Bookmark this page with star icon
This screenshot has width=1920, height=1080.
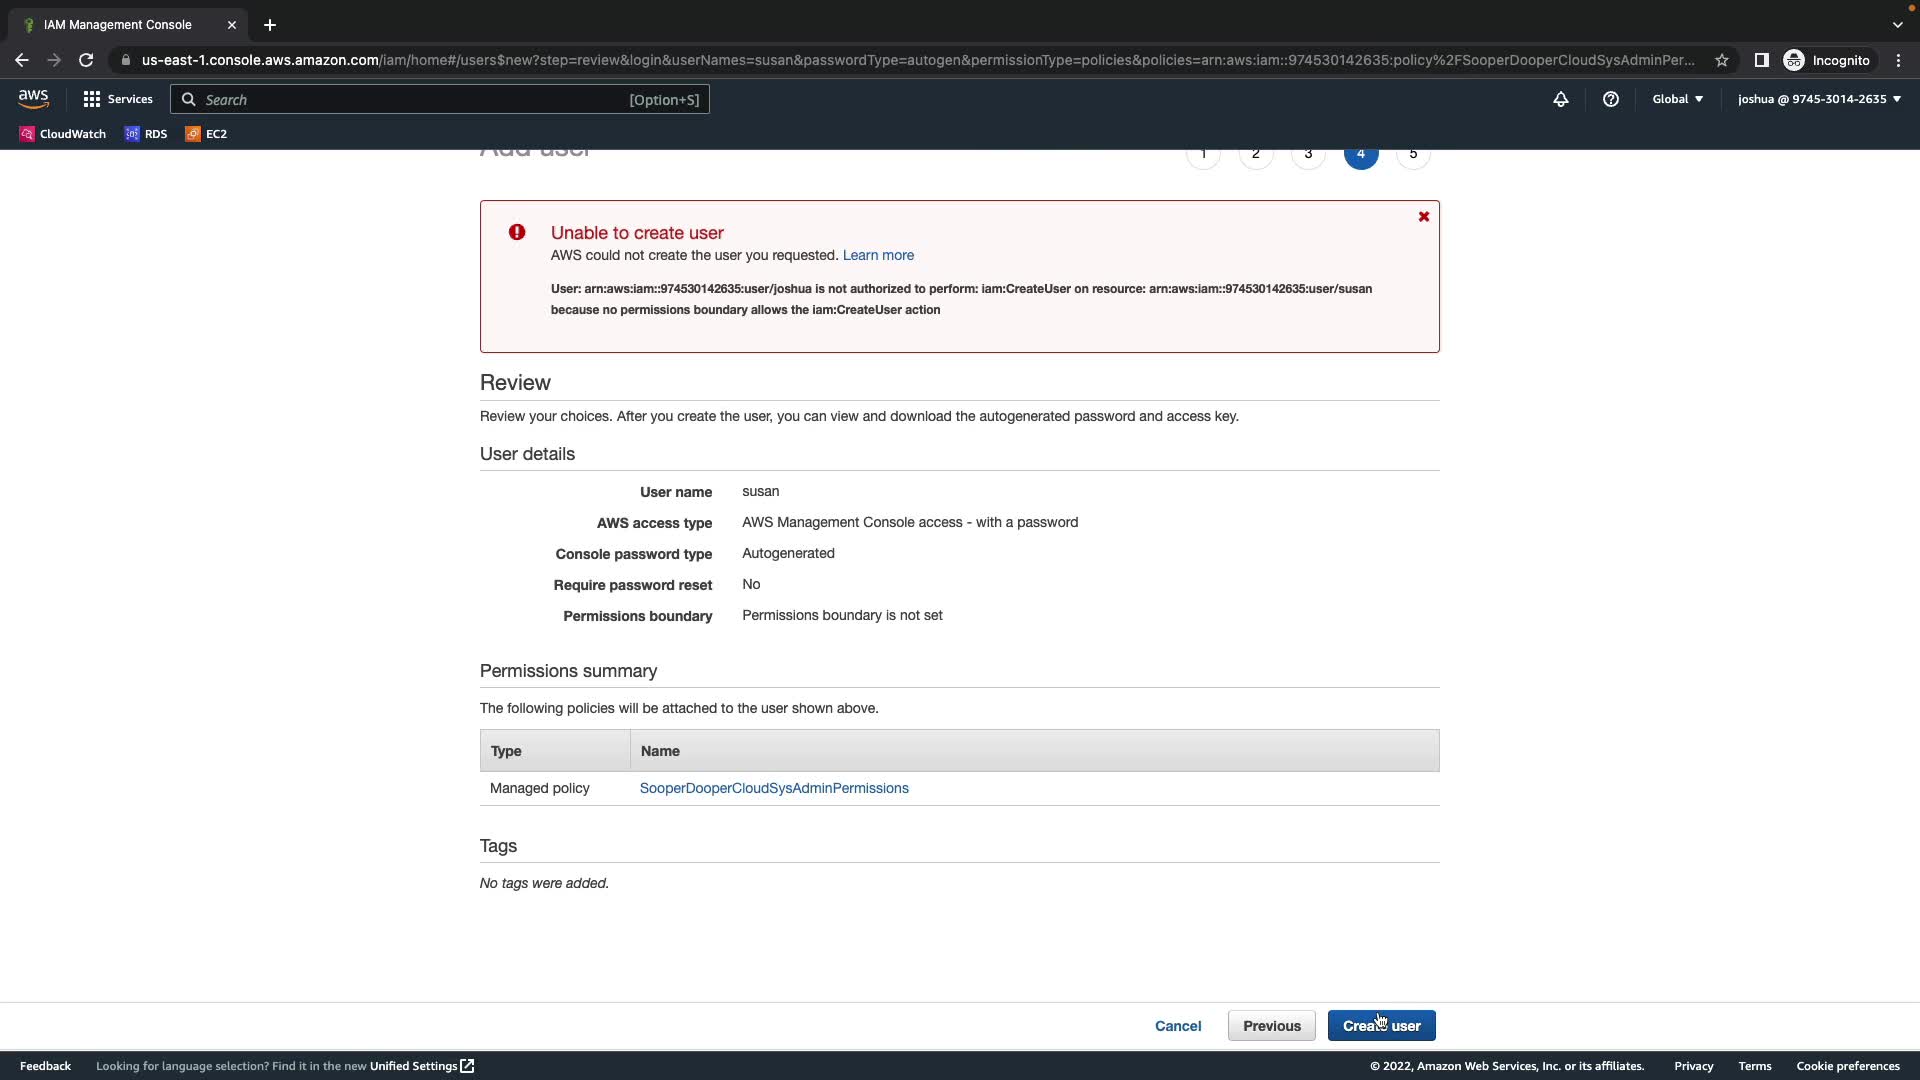click(1721, 60)
